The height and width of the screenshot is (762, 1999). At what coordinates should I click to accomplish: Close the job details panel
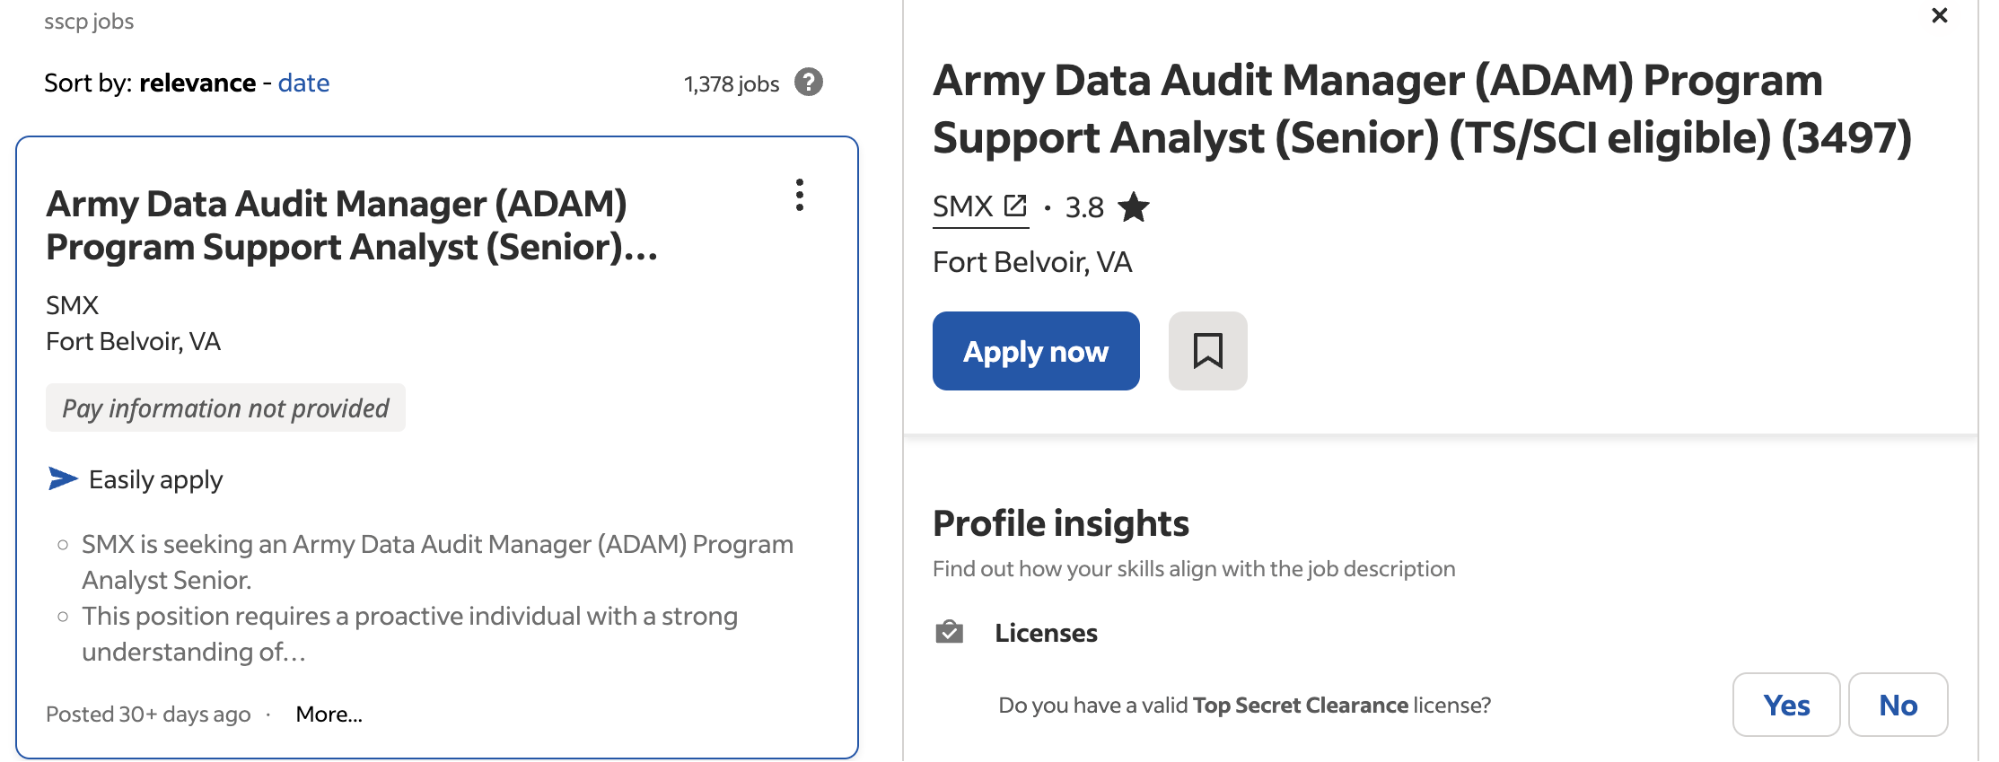point(1939,15)
